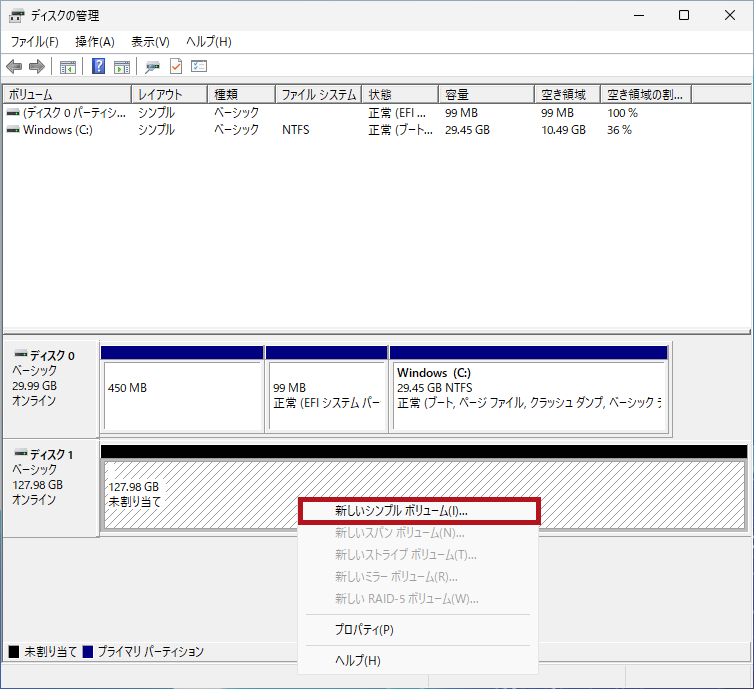Select プロパティ(P) in the context menu
Screen dimensions: 754x689
(364, 629)
